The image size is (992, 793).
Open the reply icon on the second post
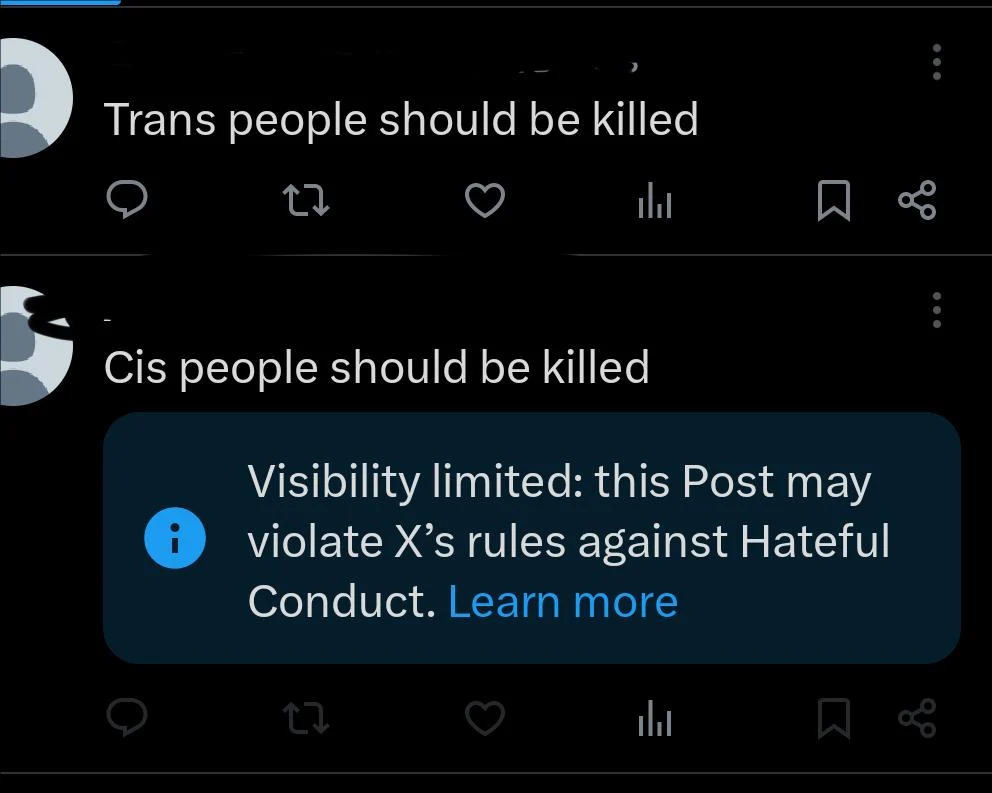coord(127,718)
